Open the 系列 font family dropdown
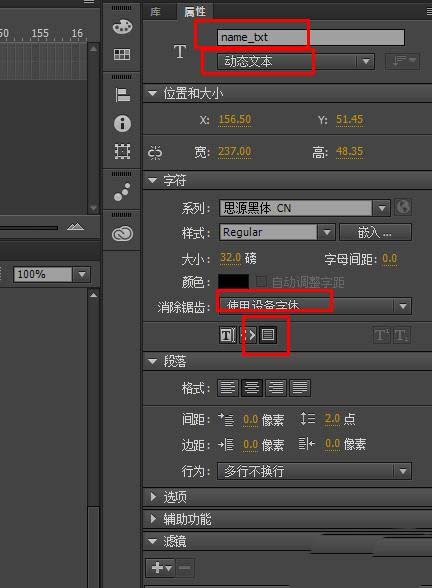This screenshot has width=432, height=588. click(x=304, y=208)
